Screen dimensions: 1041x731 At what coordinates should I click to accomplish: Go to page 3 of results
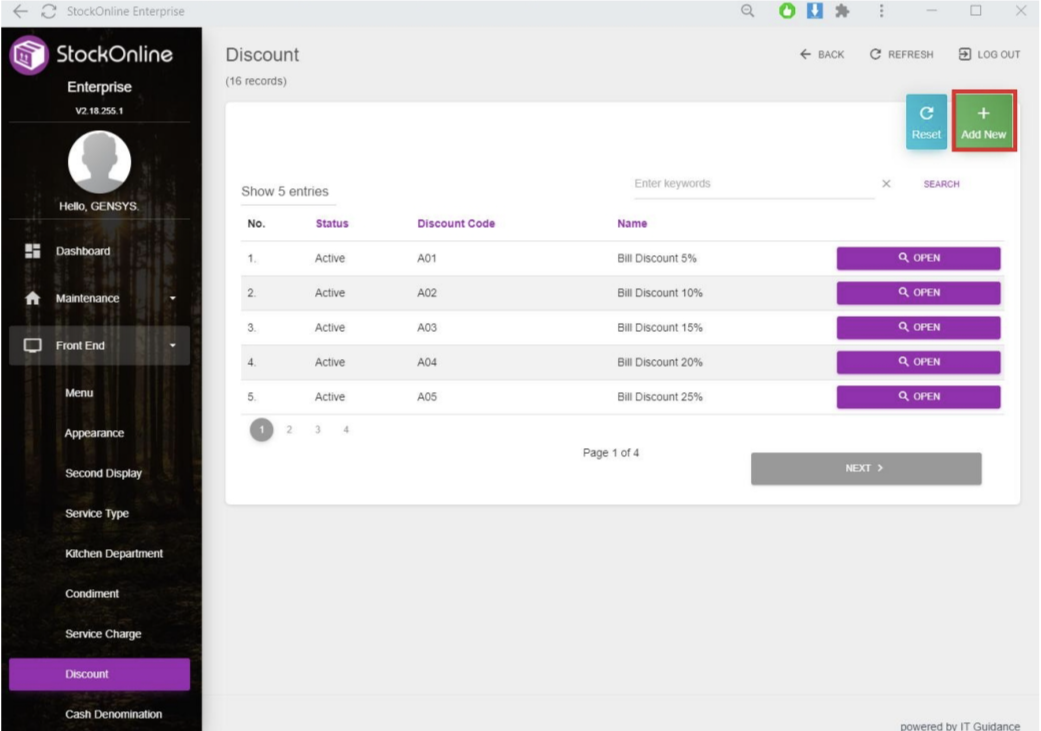[318, 430]
